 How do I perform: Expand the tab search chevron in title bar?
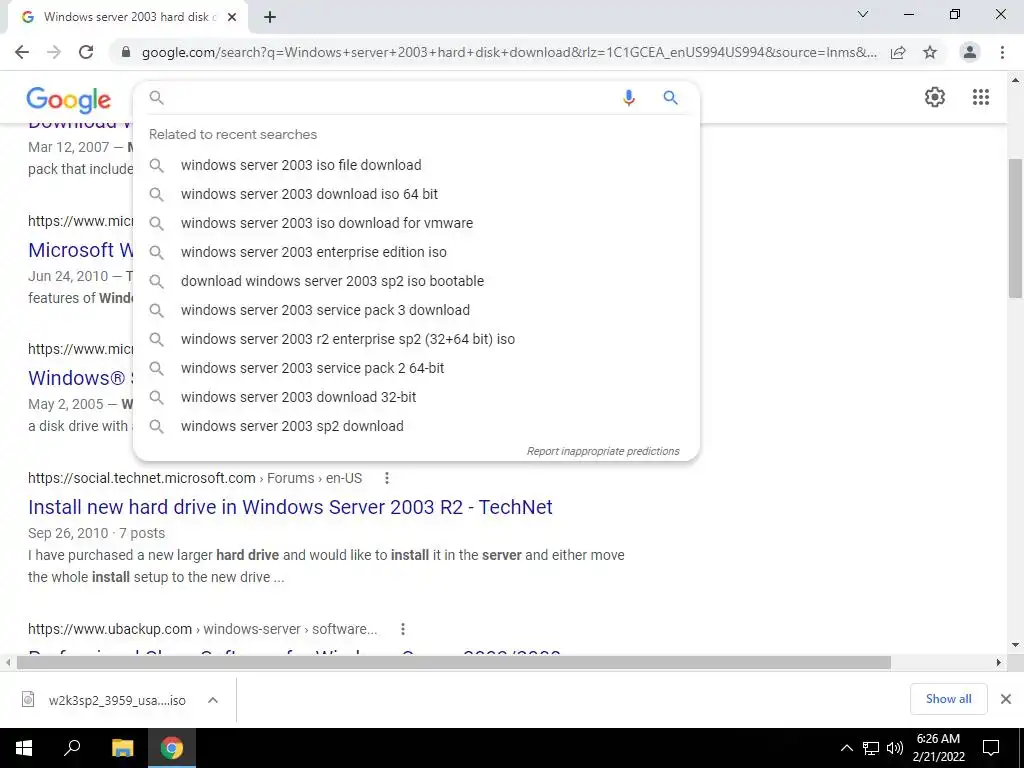863,14
